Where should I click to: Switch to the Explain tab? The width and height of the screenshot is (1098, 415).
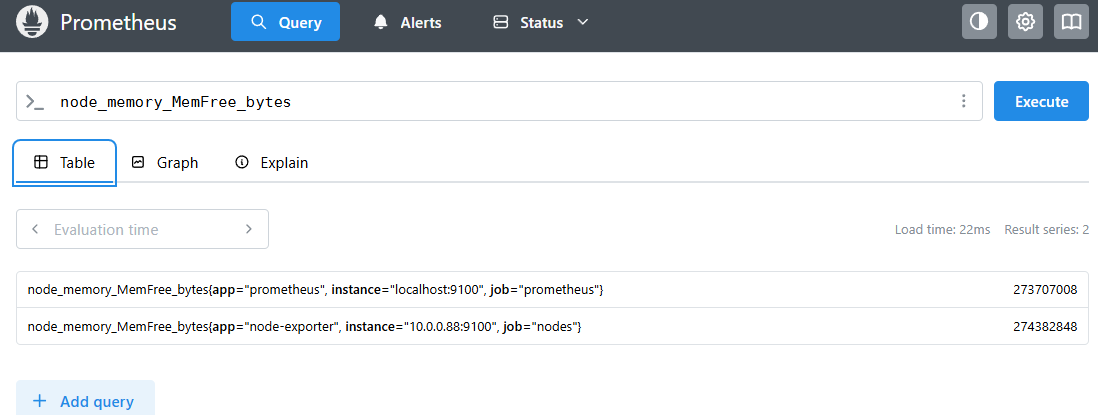click(x=272, y=162)
